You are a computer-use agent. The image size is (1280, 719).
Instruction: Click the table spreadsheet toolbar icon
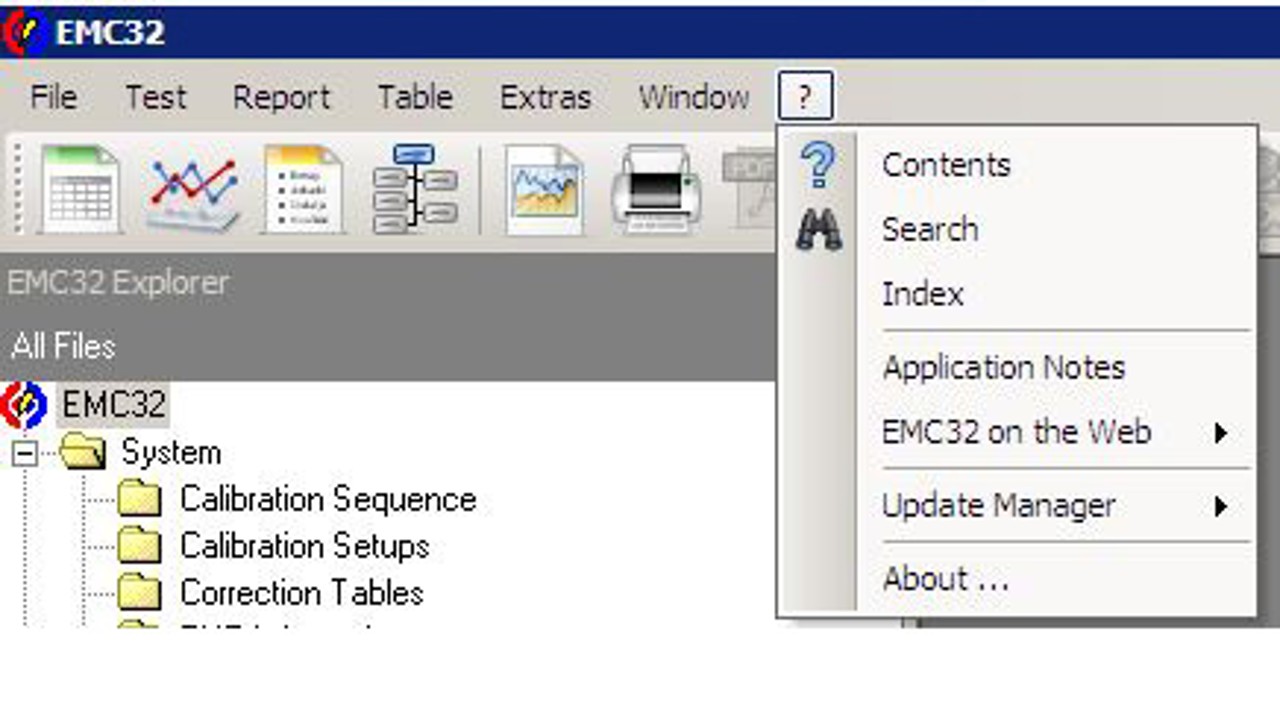79,189
